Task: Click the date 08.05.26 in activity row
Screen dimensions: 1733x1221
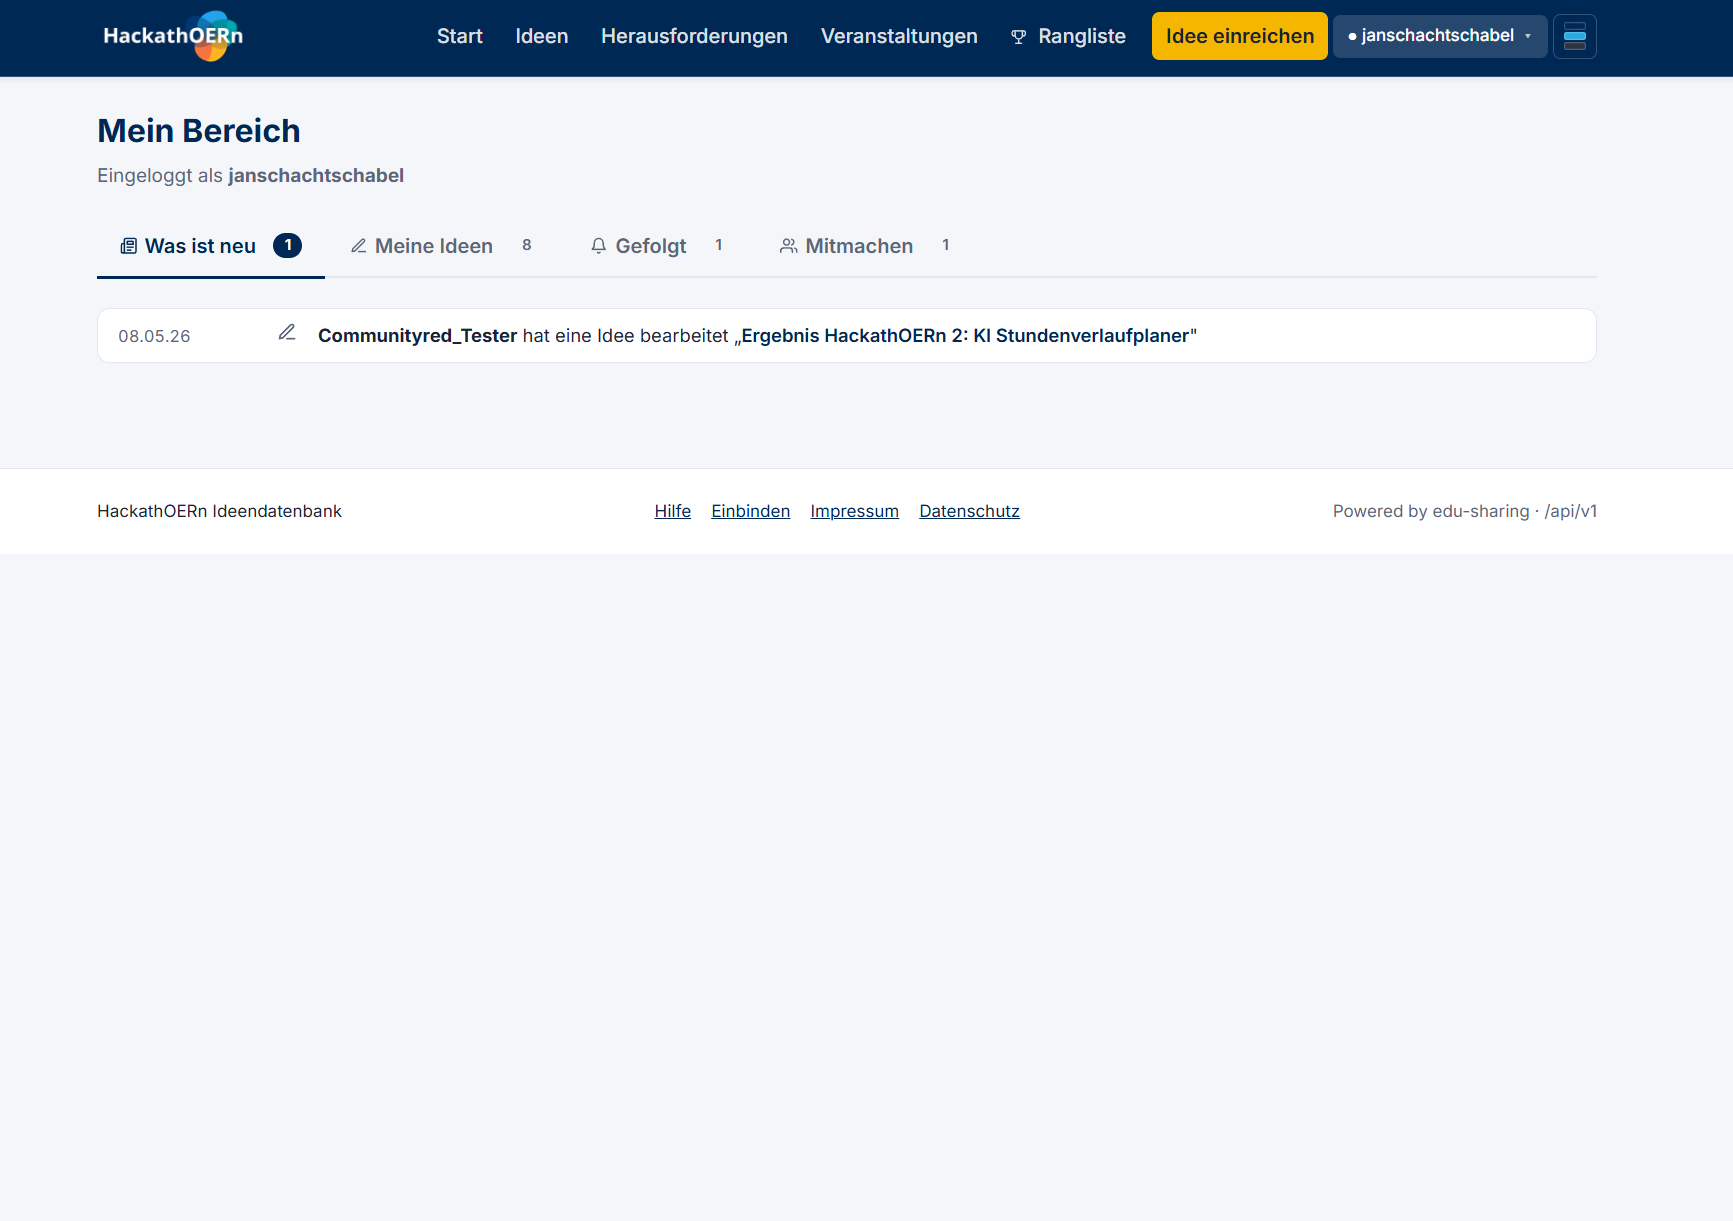Action: coord(154,336)
